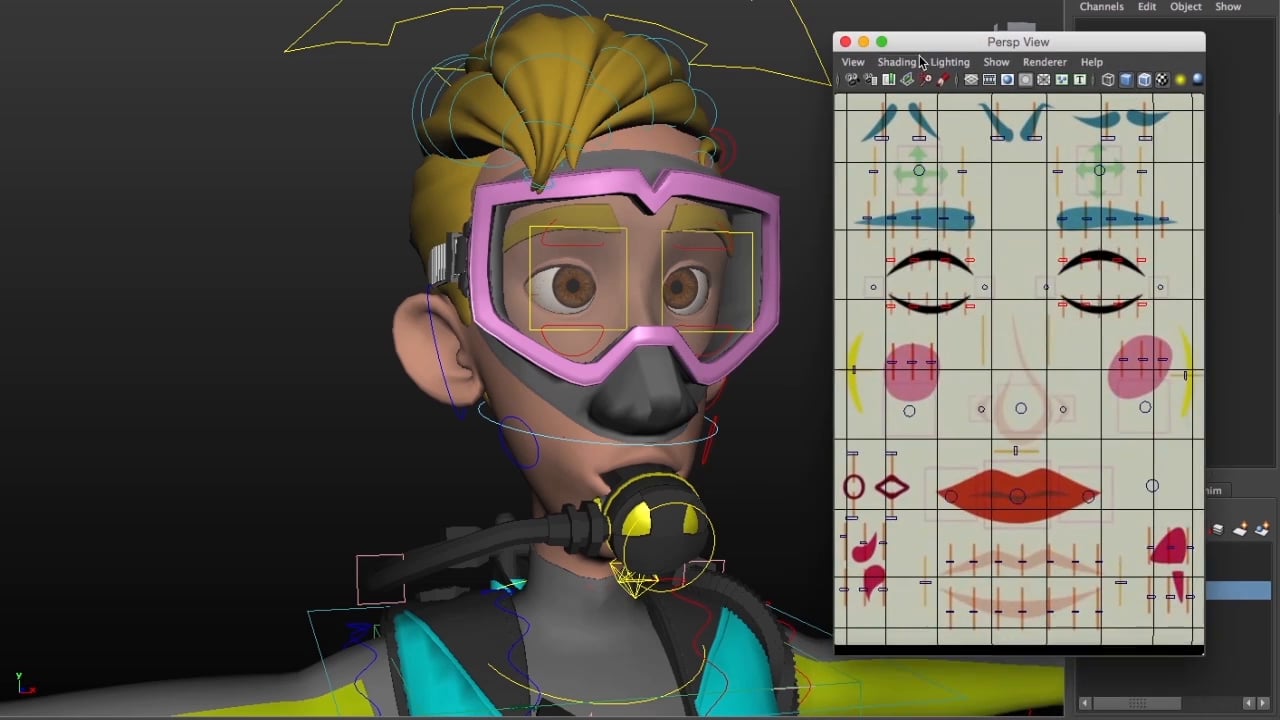Click the scrollbar left arrow in layer editor
1280x720 pixels.
(1085, 704)
